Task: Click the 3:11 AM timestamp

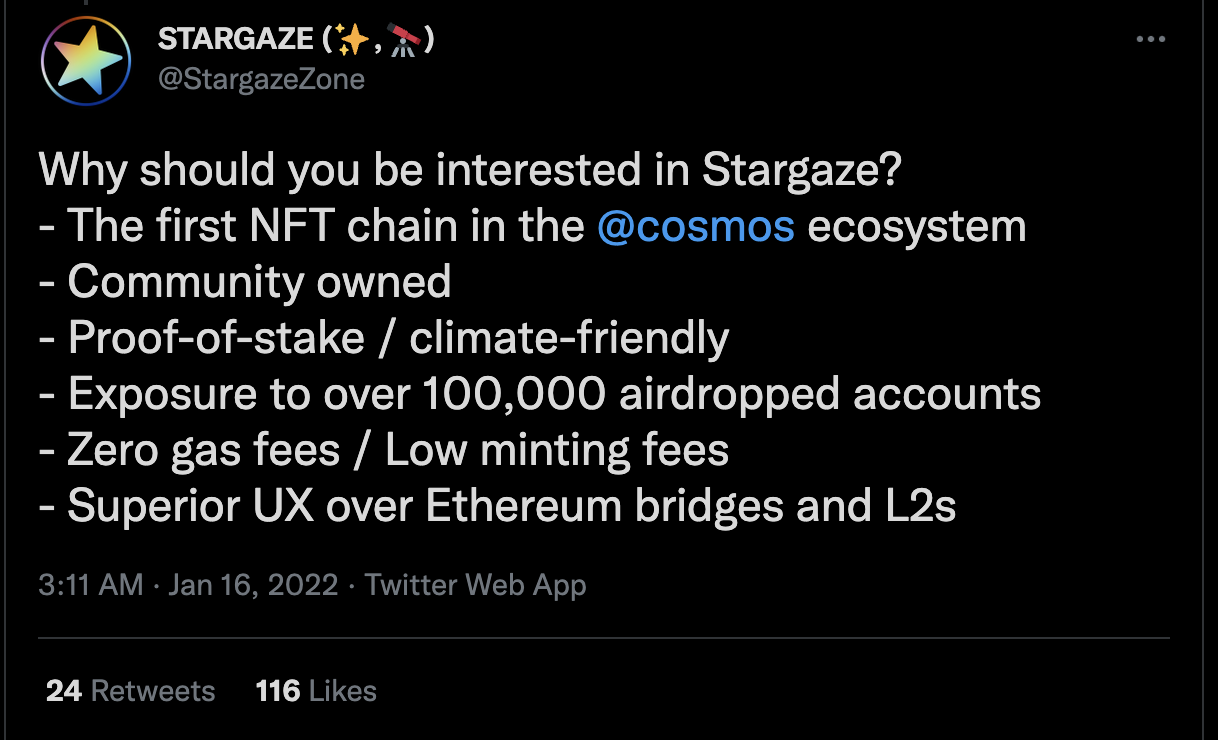Action: click(x=91, y=585)
